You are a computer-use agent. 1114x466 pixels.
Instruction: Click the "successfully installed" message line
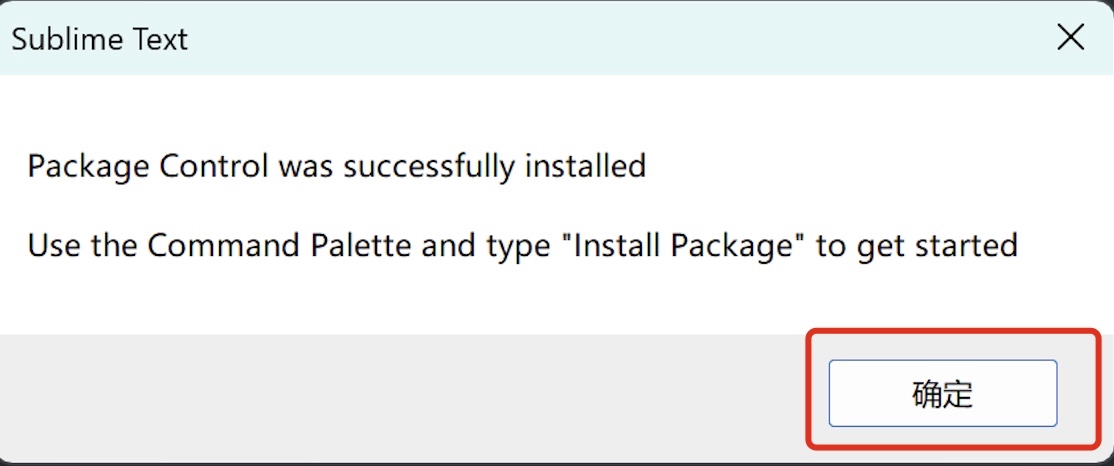tap(336, 165)
